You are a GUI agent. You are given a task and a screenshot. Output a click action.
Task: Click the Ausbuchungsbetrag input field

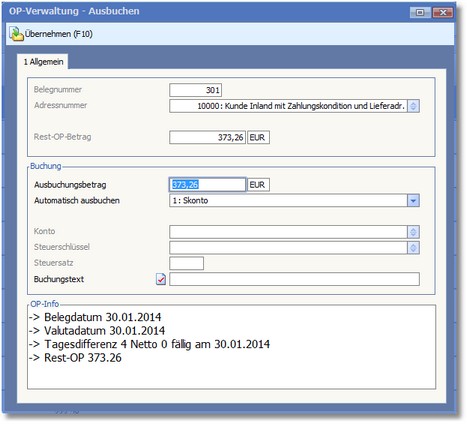coord(207,185)
